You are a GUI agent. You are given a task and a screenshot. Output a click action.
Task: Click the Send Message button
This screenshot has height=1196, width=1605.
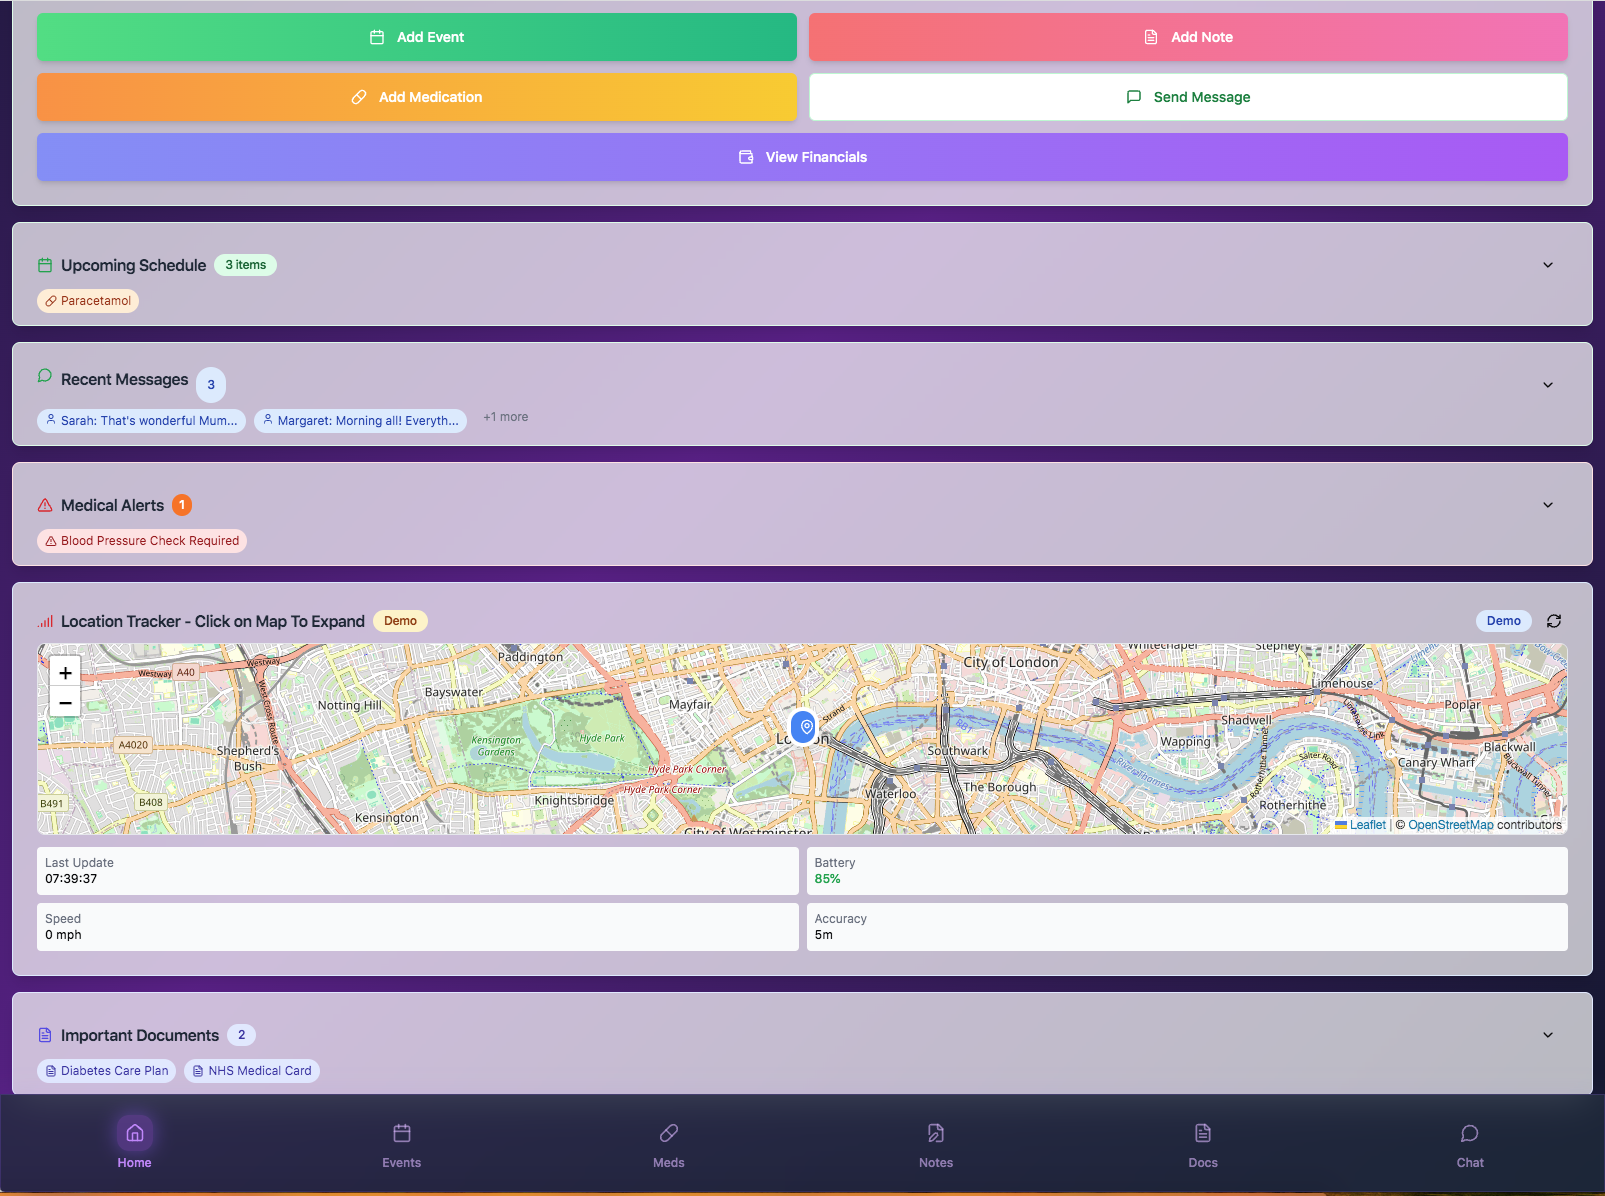click(1188, 96)
